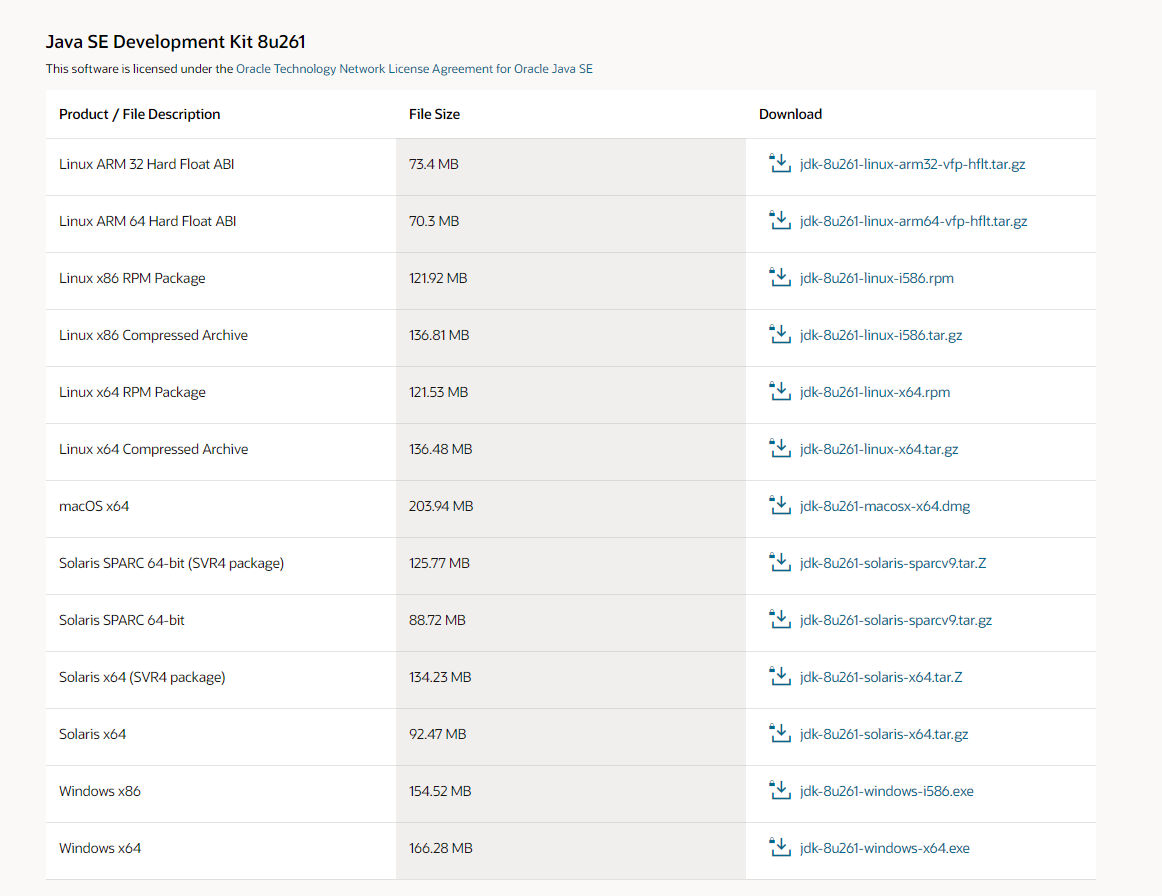
Task: Click download icon for Windows x64
Action: (780, 848)
